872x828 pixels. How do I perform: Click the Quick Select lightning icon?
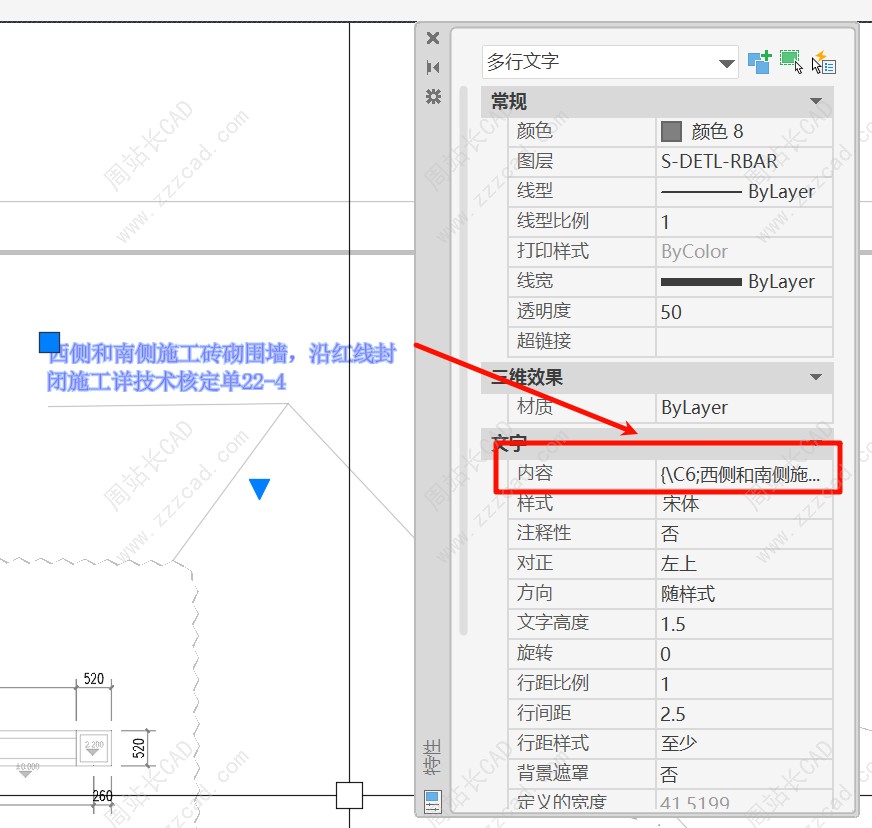pos(823,62)
